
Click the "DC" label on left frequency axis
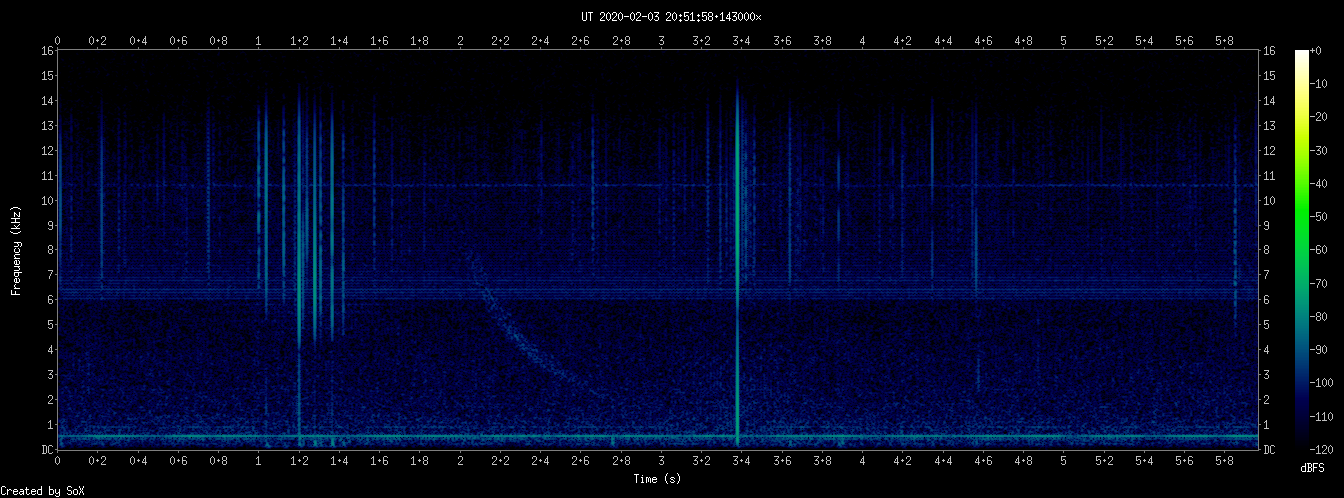(x=47, y=450)
